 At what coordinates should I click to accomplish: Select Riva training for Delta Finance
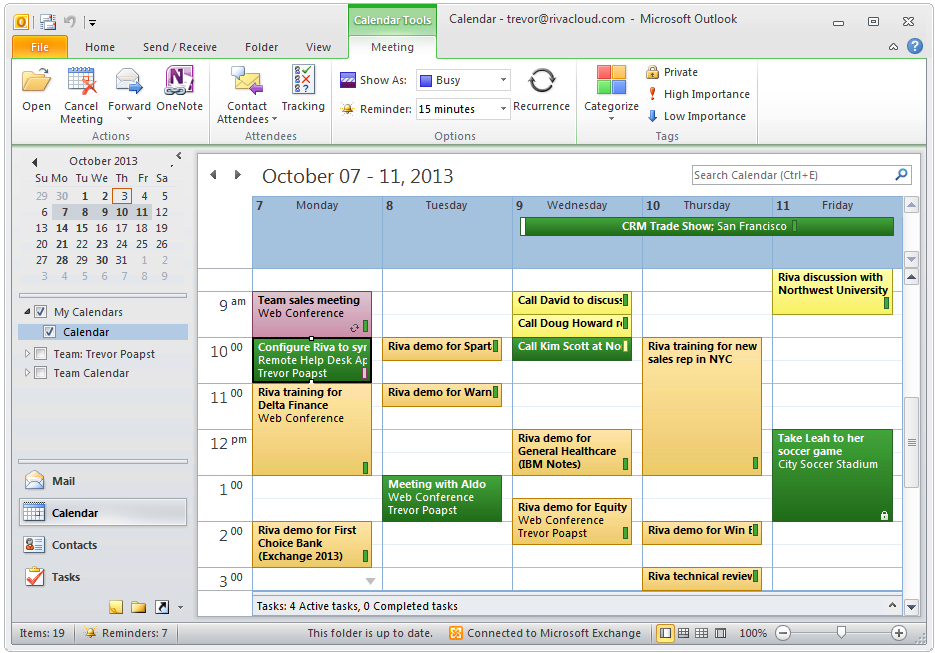[311, 429]
